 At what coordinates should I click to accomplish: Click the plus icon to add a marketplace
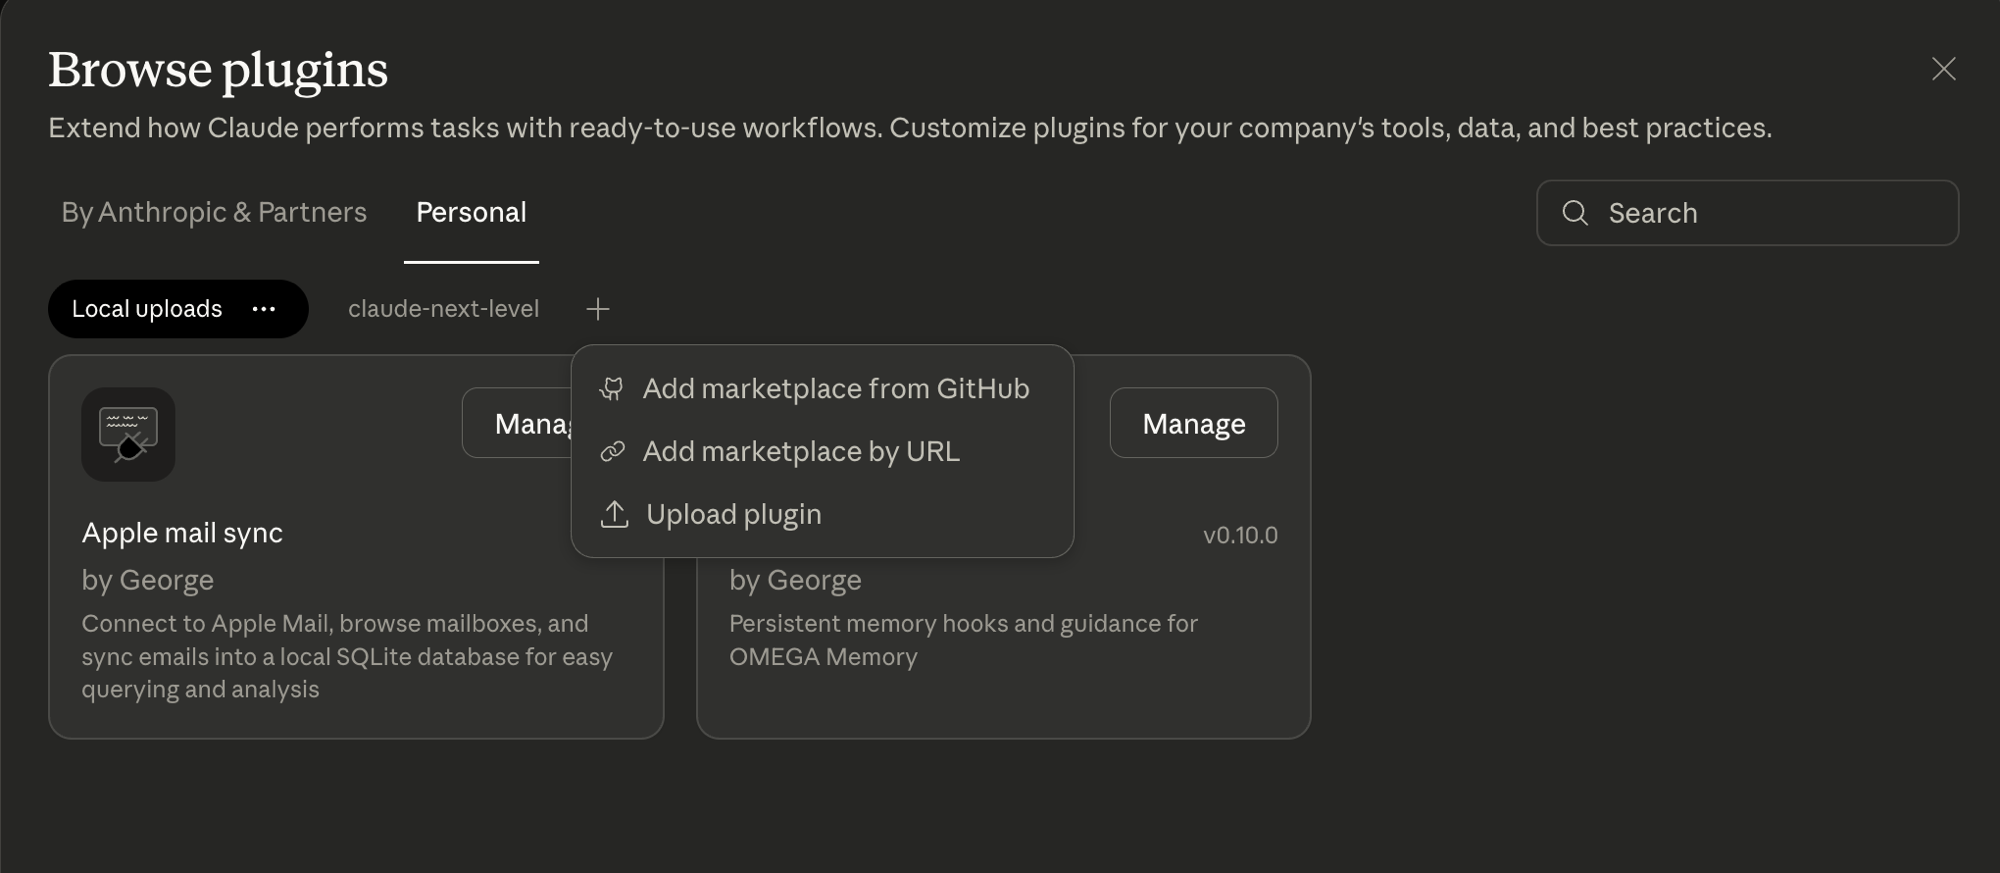pos(597,309)
